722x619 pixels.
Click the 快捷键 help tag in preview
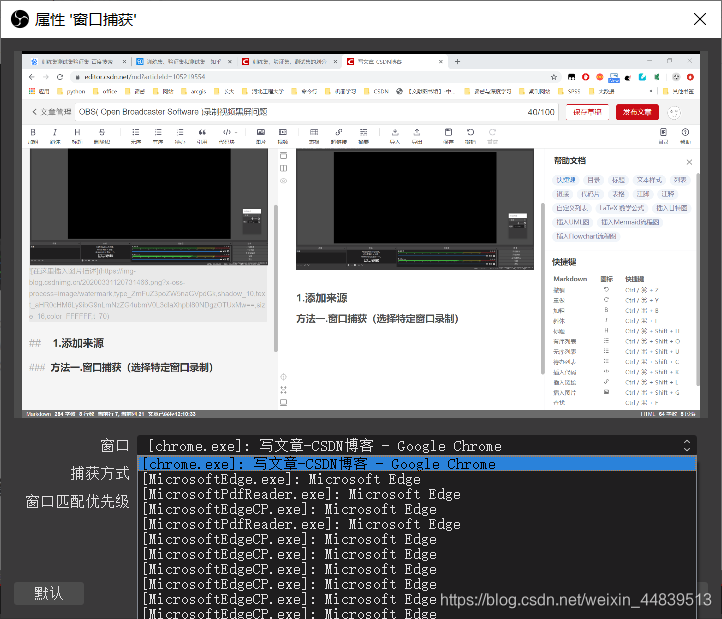click(x=565, y=180)
